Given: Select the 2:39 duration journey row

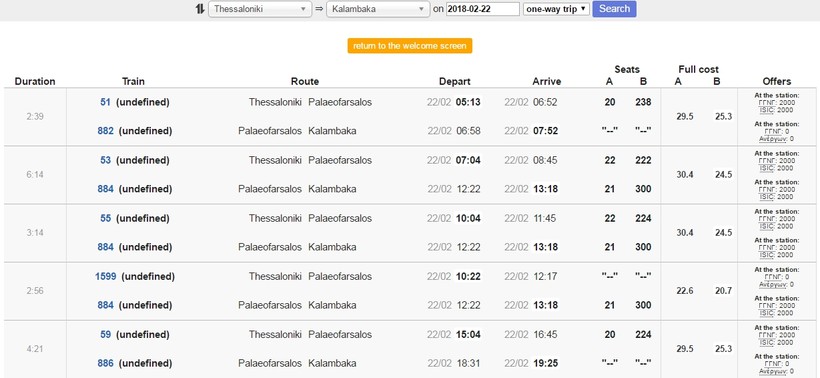Looking at the screenshot, I should [410, 117].
